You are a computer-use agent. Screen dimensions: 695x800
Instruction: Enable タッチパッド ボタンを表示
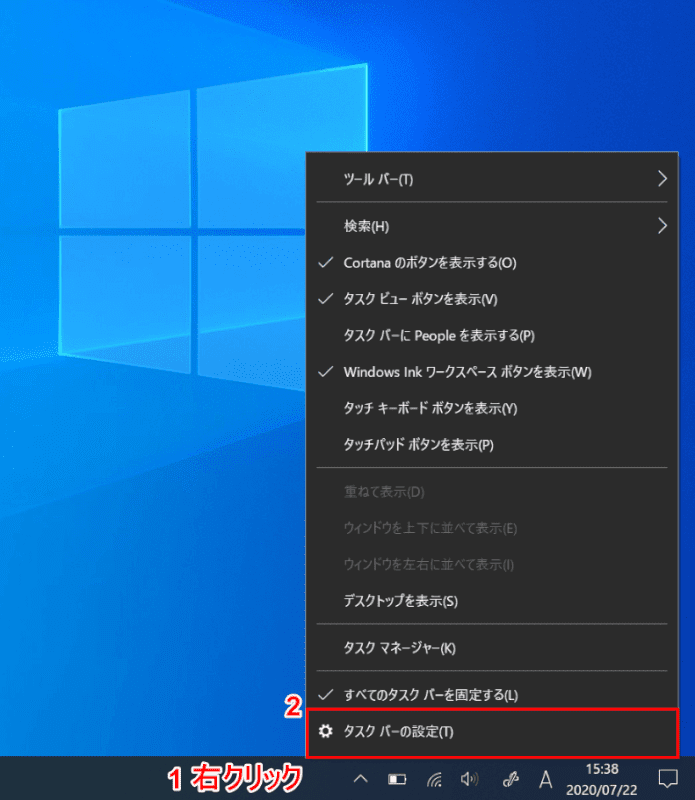coord(492,445)
